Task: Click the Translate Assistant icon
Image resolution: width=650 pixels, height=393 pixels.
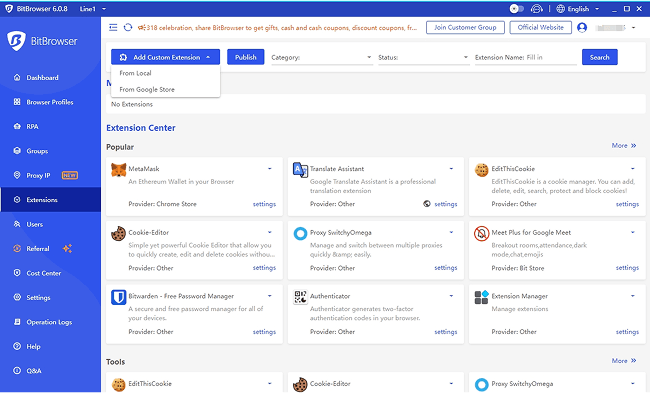Action: pos(300,170)
